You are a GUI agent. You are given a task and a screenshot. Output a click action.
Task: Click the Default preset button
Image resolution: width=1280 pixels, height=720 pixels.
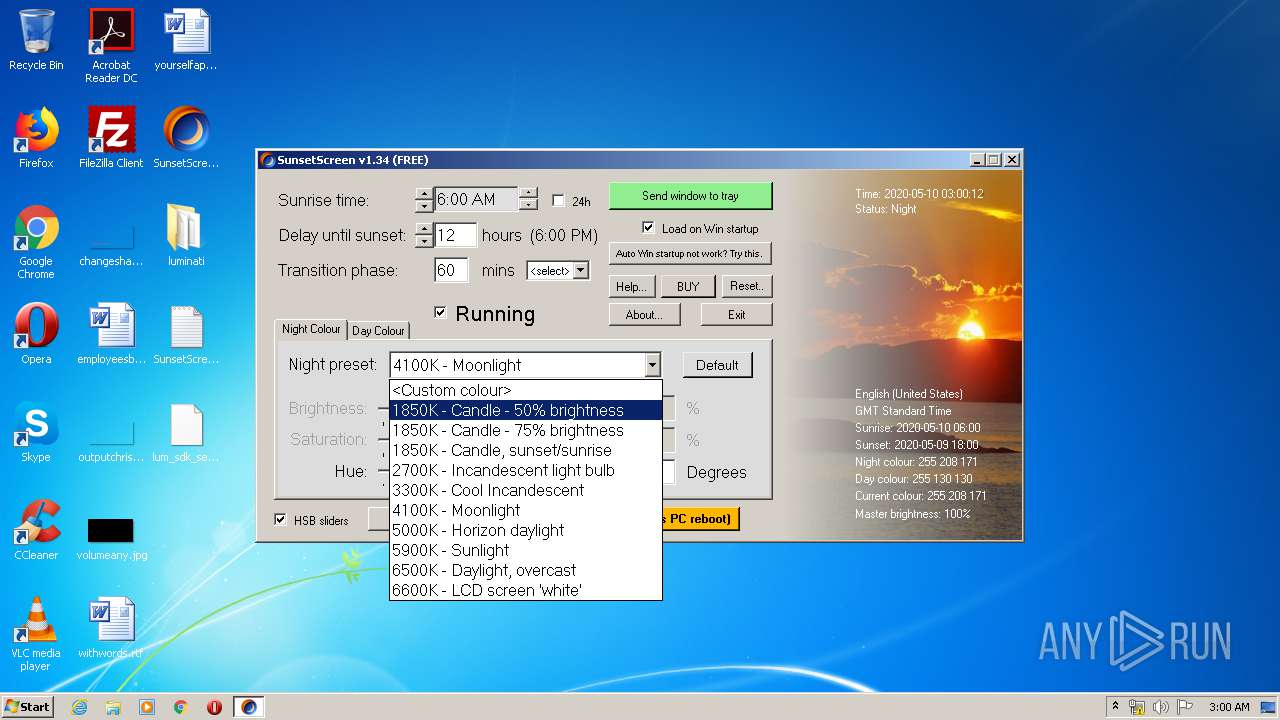click(x=717, y=365)
